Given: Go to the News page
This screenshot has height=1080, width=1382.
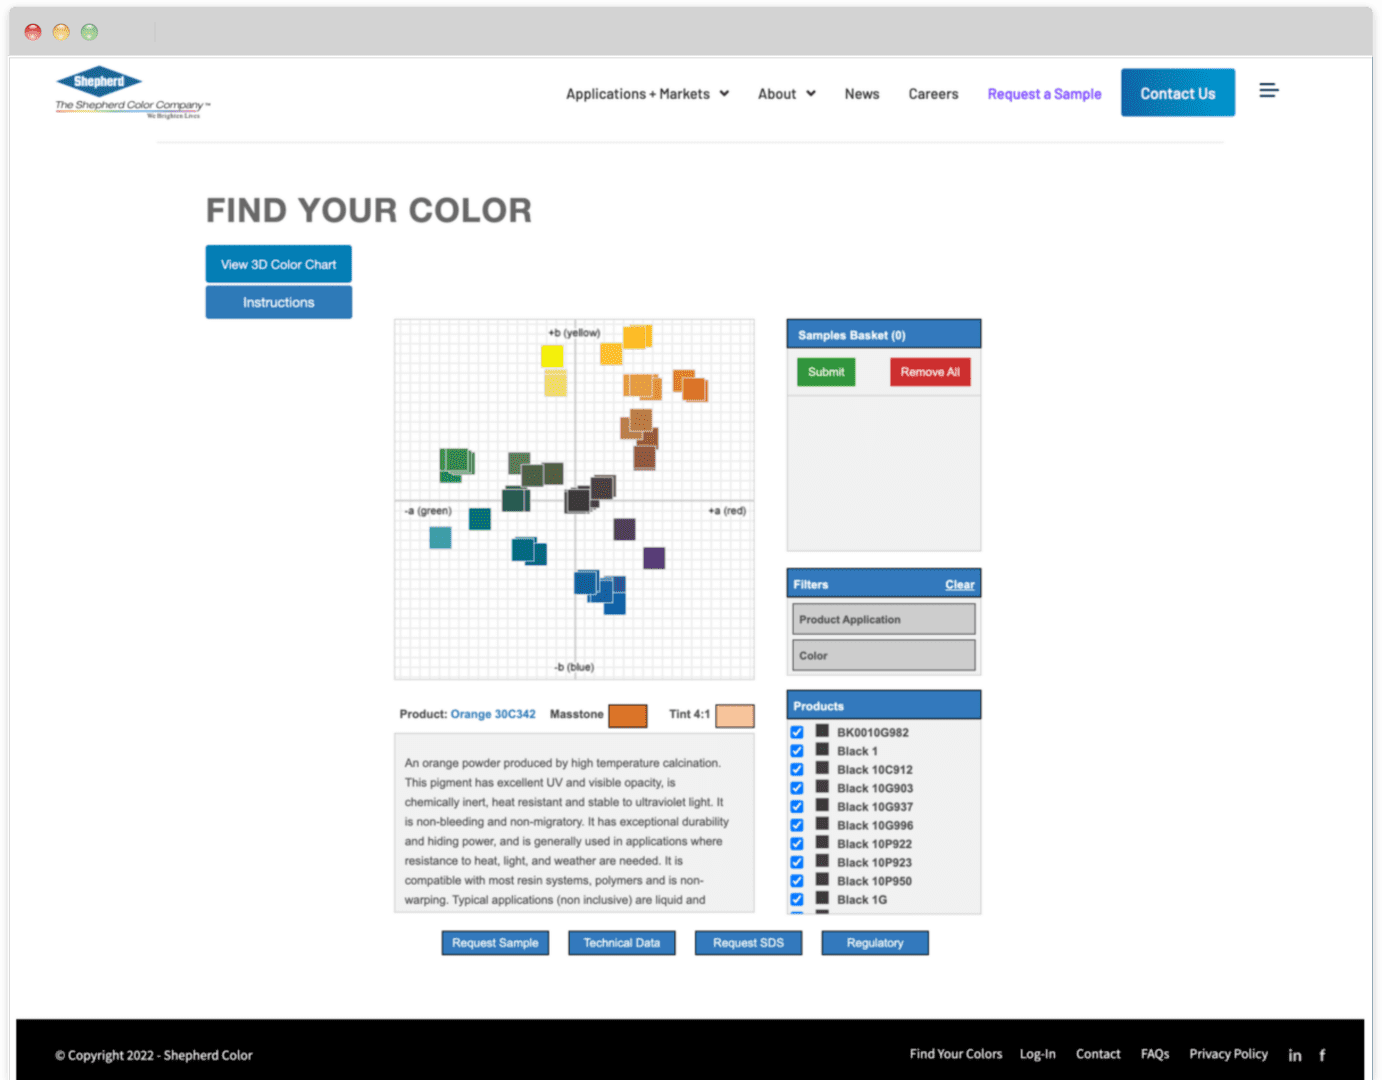Looking at the screenshot, I should tap(862, 94).
